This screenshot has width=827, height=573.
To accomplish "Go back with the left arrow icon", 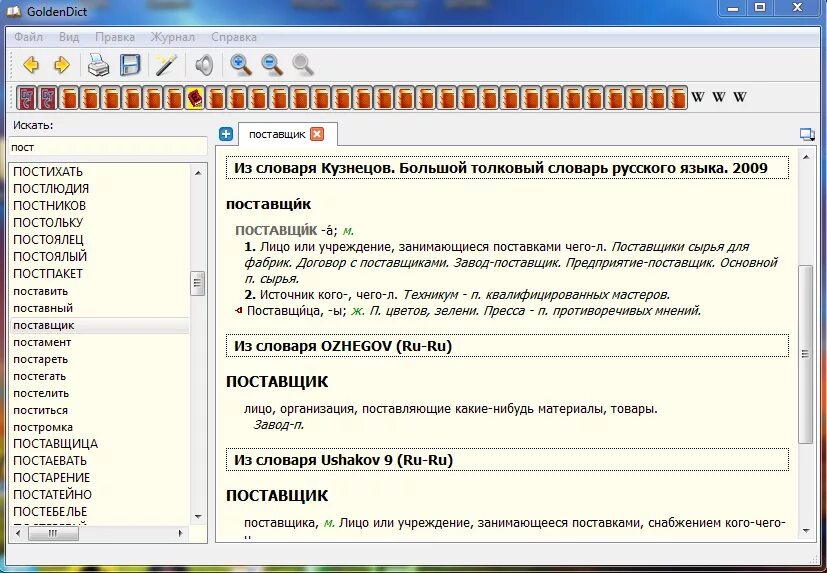I will tap(31, 65).
